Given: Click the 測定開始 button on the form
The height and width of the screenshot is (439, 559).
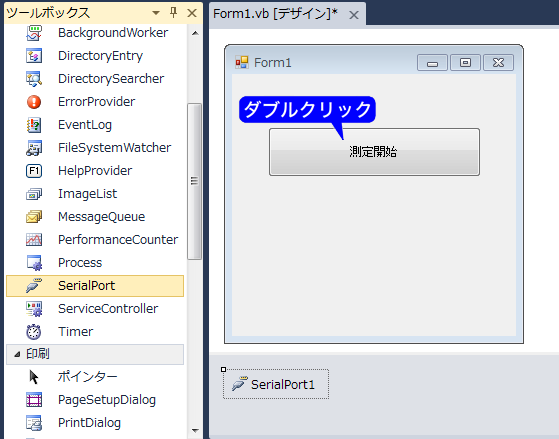Looking at the screenshot, I should coord(374,152).
